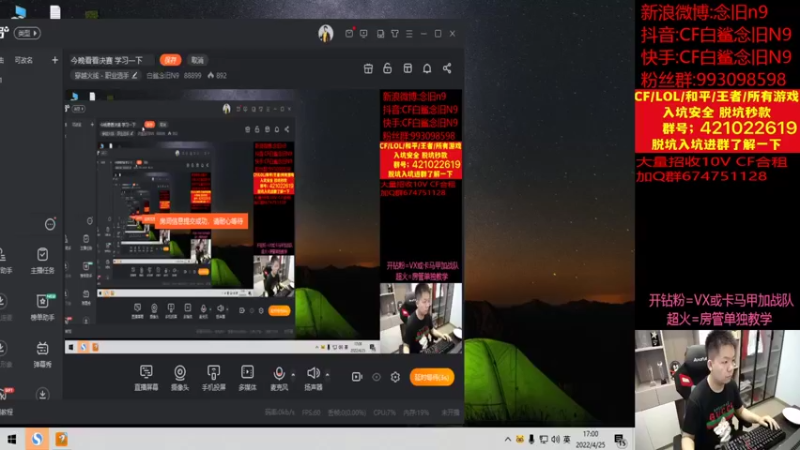Image resolution: width=800 pixels, height=450 pixels.
Task: Cancel title editing with 取消
Action: 197,60
